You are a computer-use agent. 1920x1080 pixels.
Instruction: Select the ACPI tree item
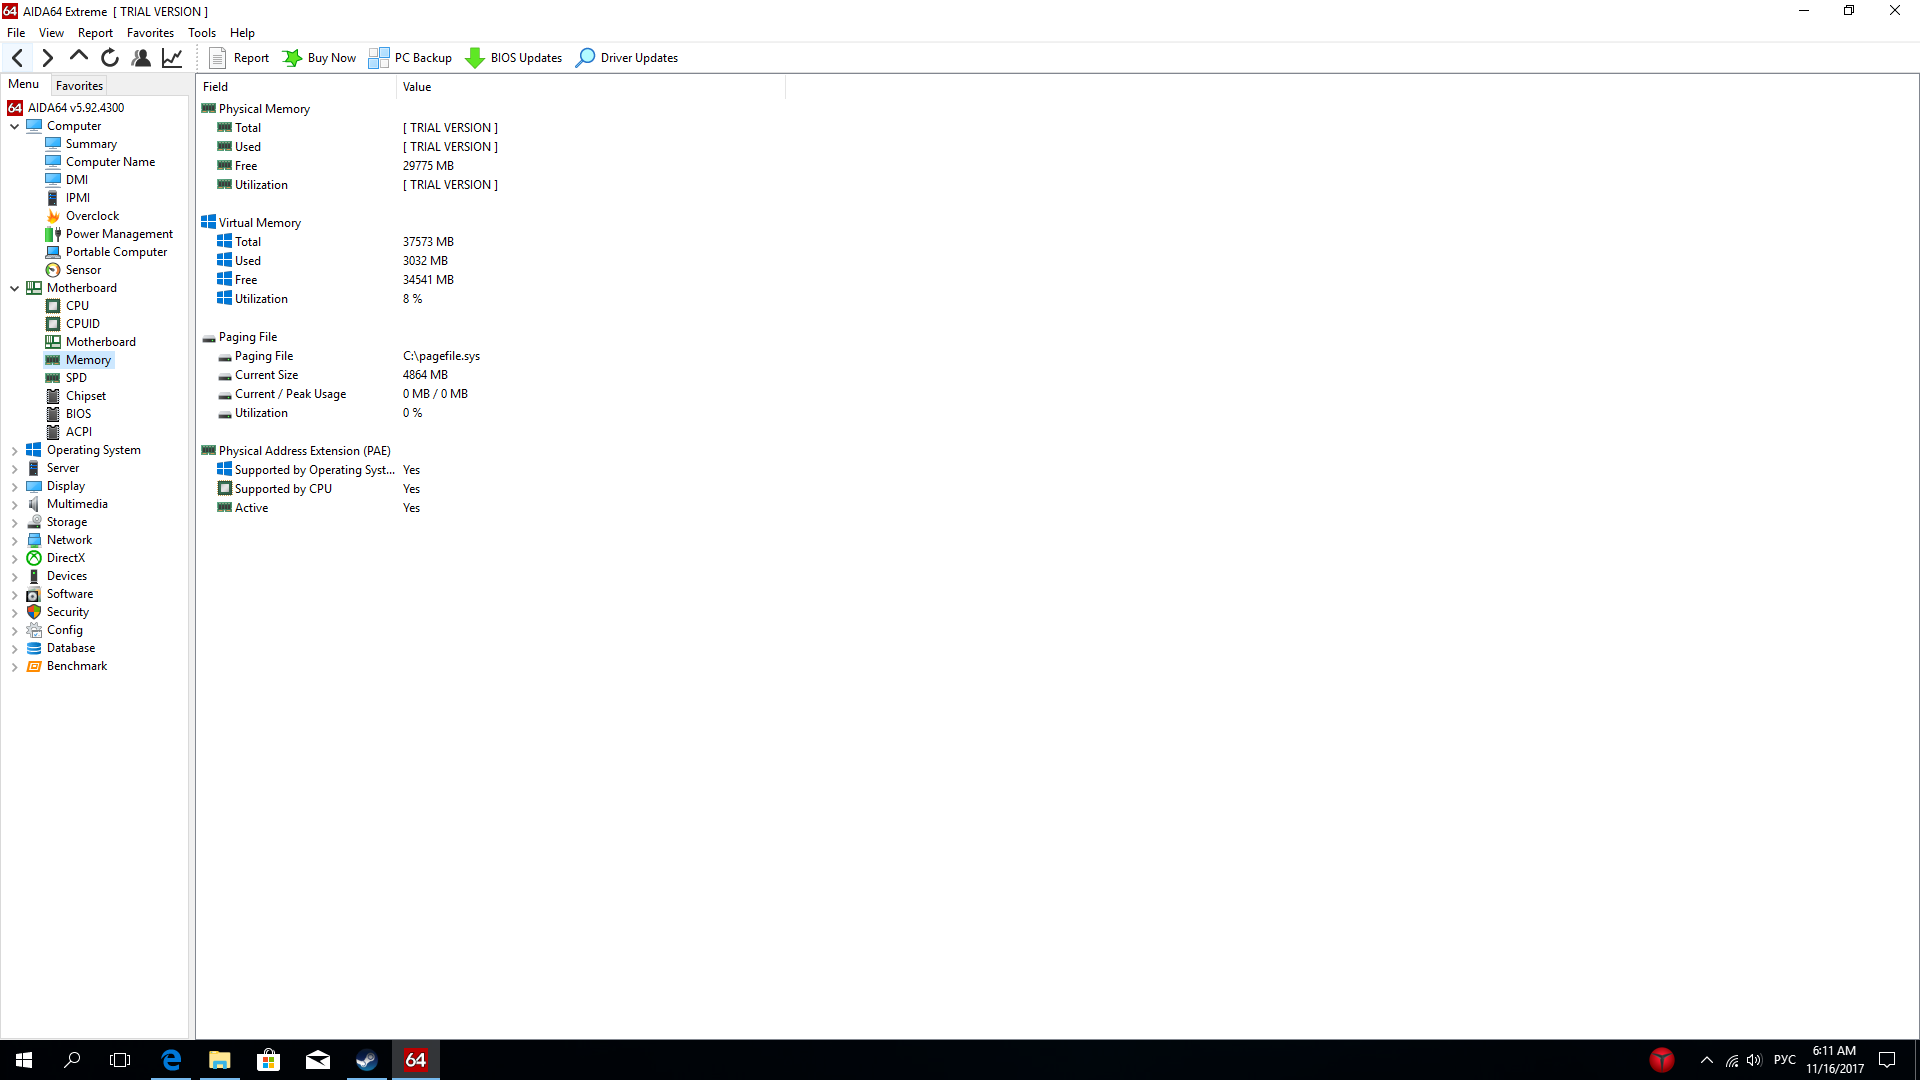(78, 432)
